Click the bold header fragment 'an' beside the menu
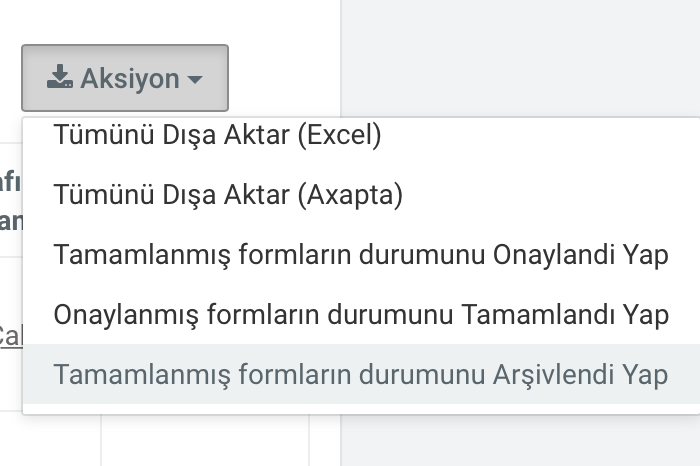 11,221
